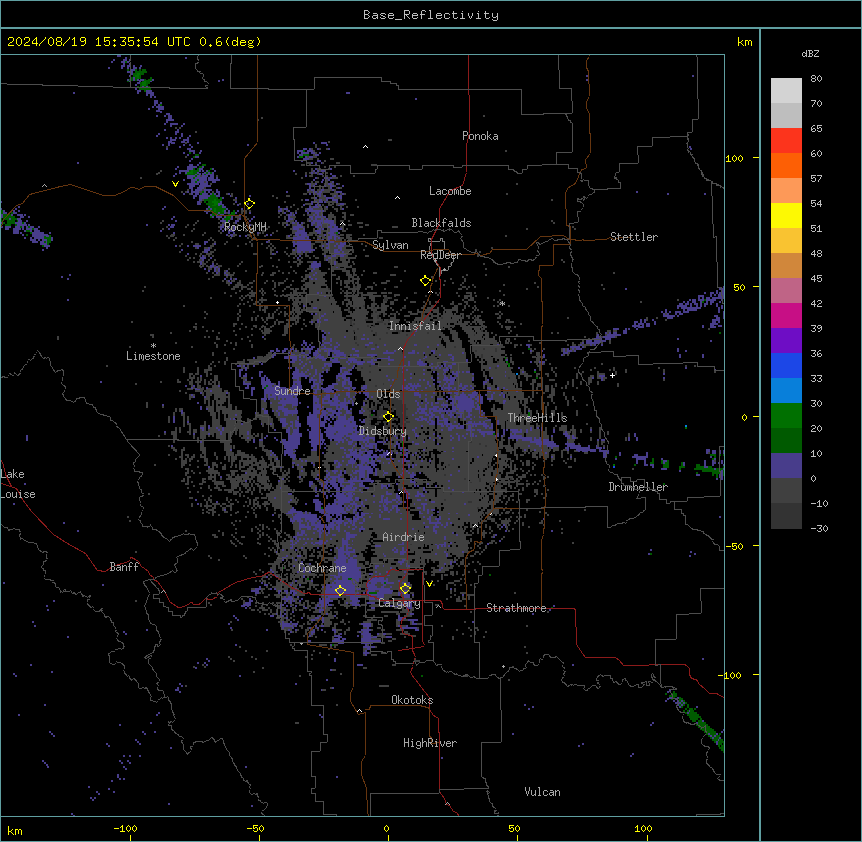Click the Blackfalds label

[x=441, y=223]
